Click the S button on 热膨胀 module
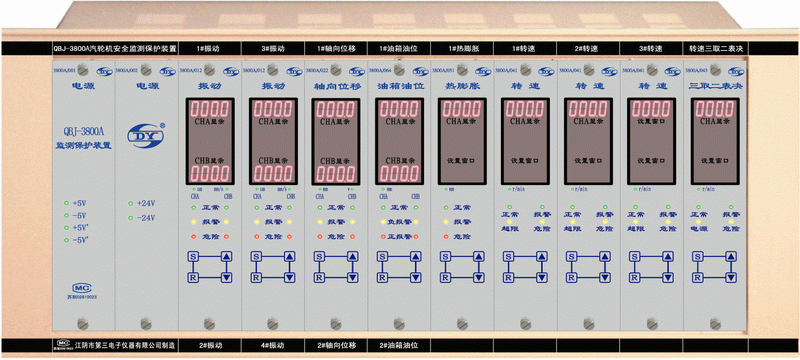The height and width of the screenshot is (360, 800). tap(445, 257)
